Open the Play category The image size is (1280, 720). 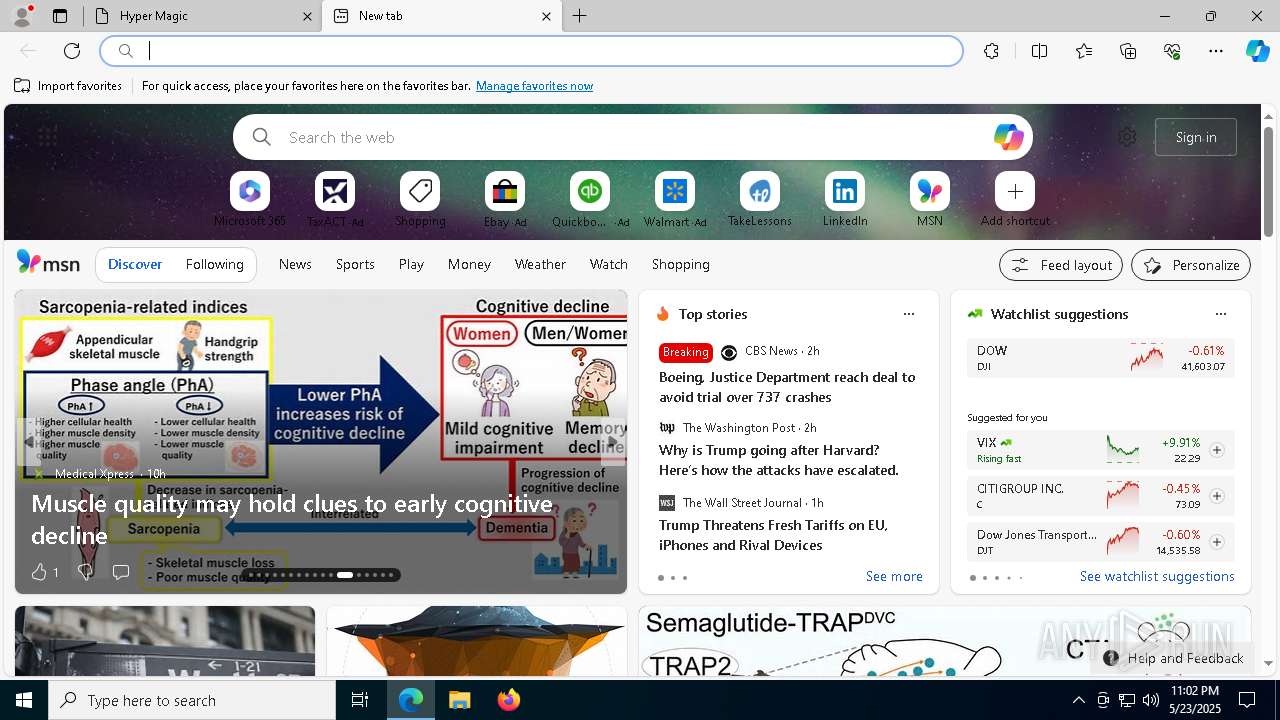(x=411, y=264)
